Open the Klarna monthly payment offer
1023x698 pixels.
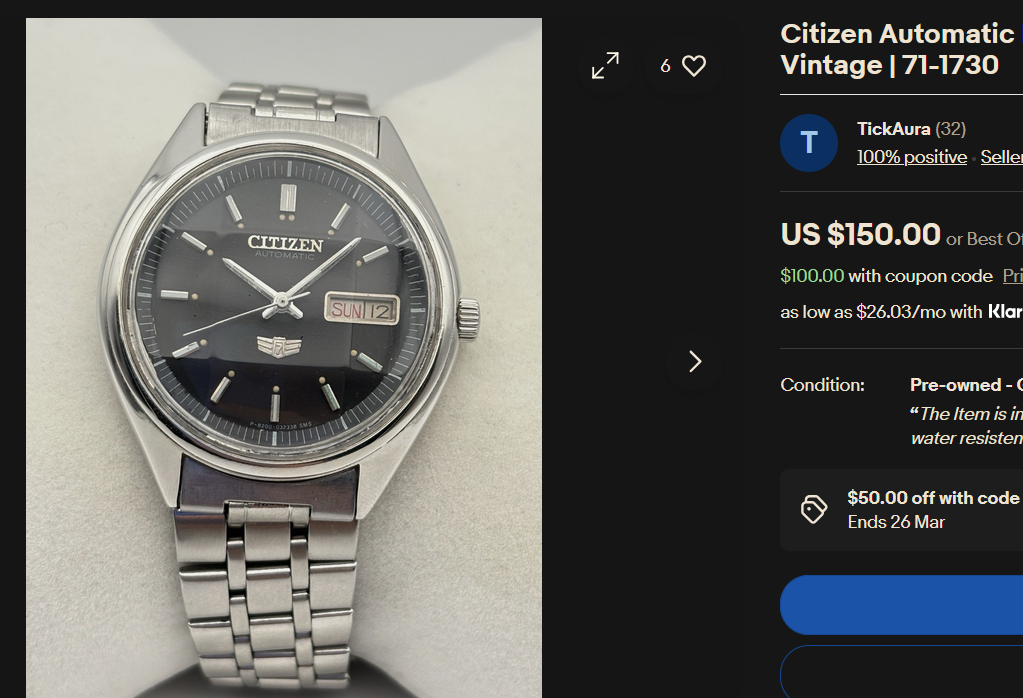pos(901,312)
